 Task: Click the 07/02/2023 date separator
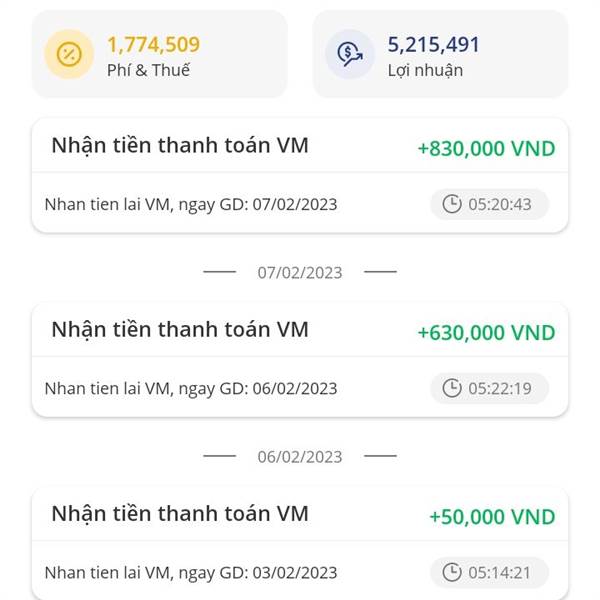[300, 272]
